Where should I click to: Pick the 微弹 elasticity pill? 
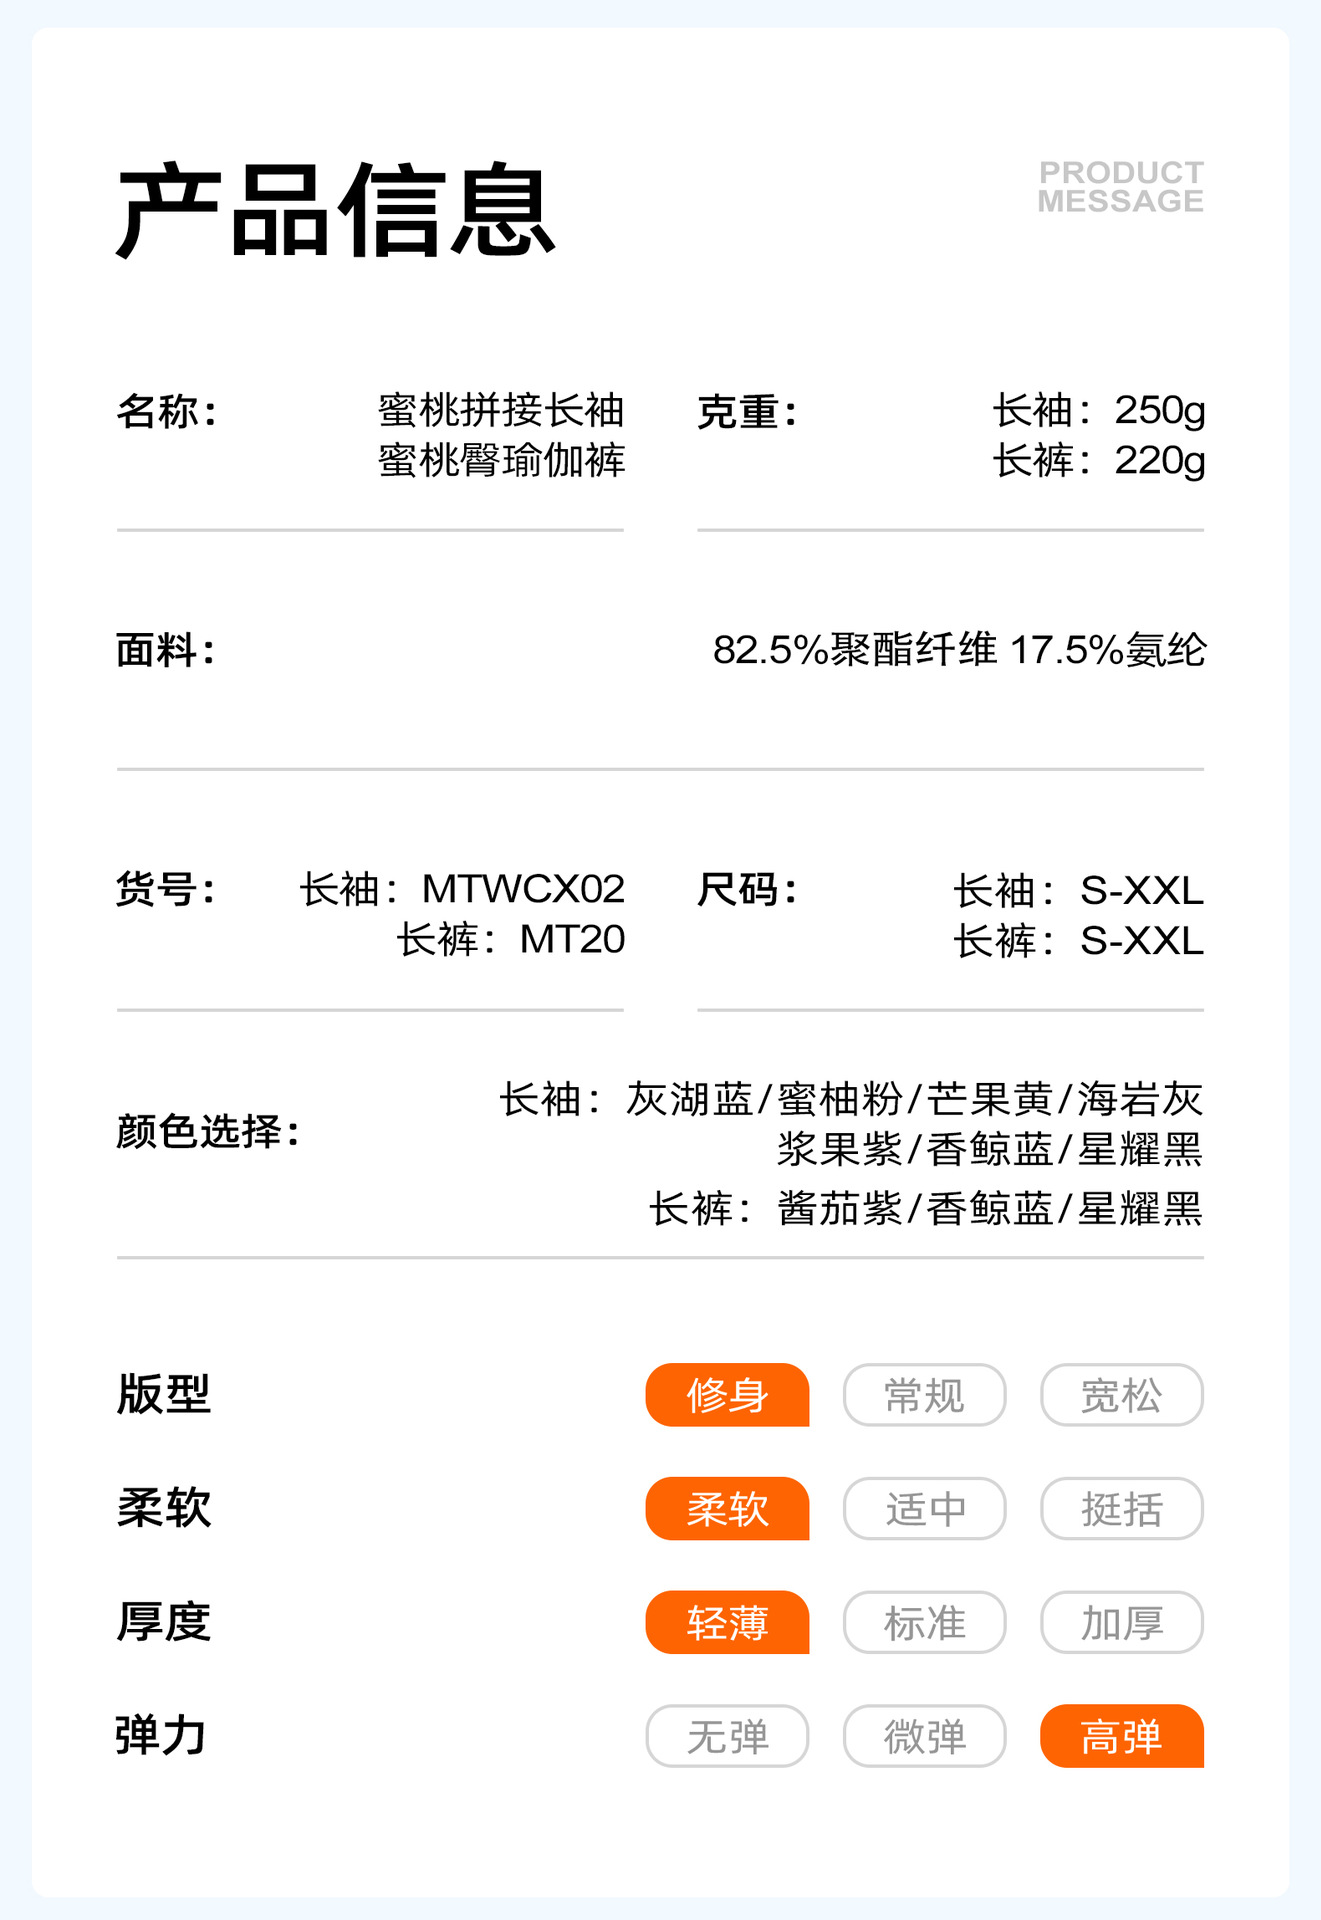point(924,1736)
